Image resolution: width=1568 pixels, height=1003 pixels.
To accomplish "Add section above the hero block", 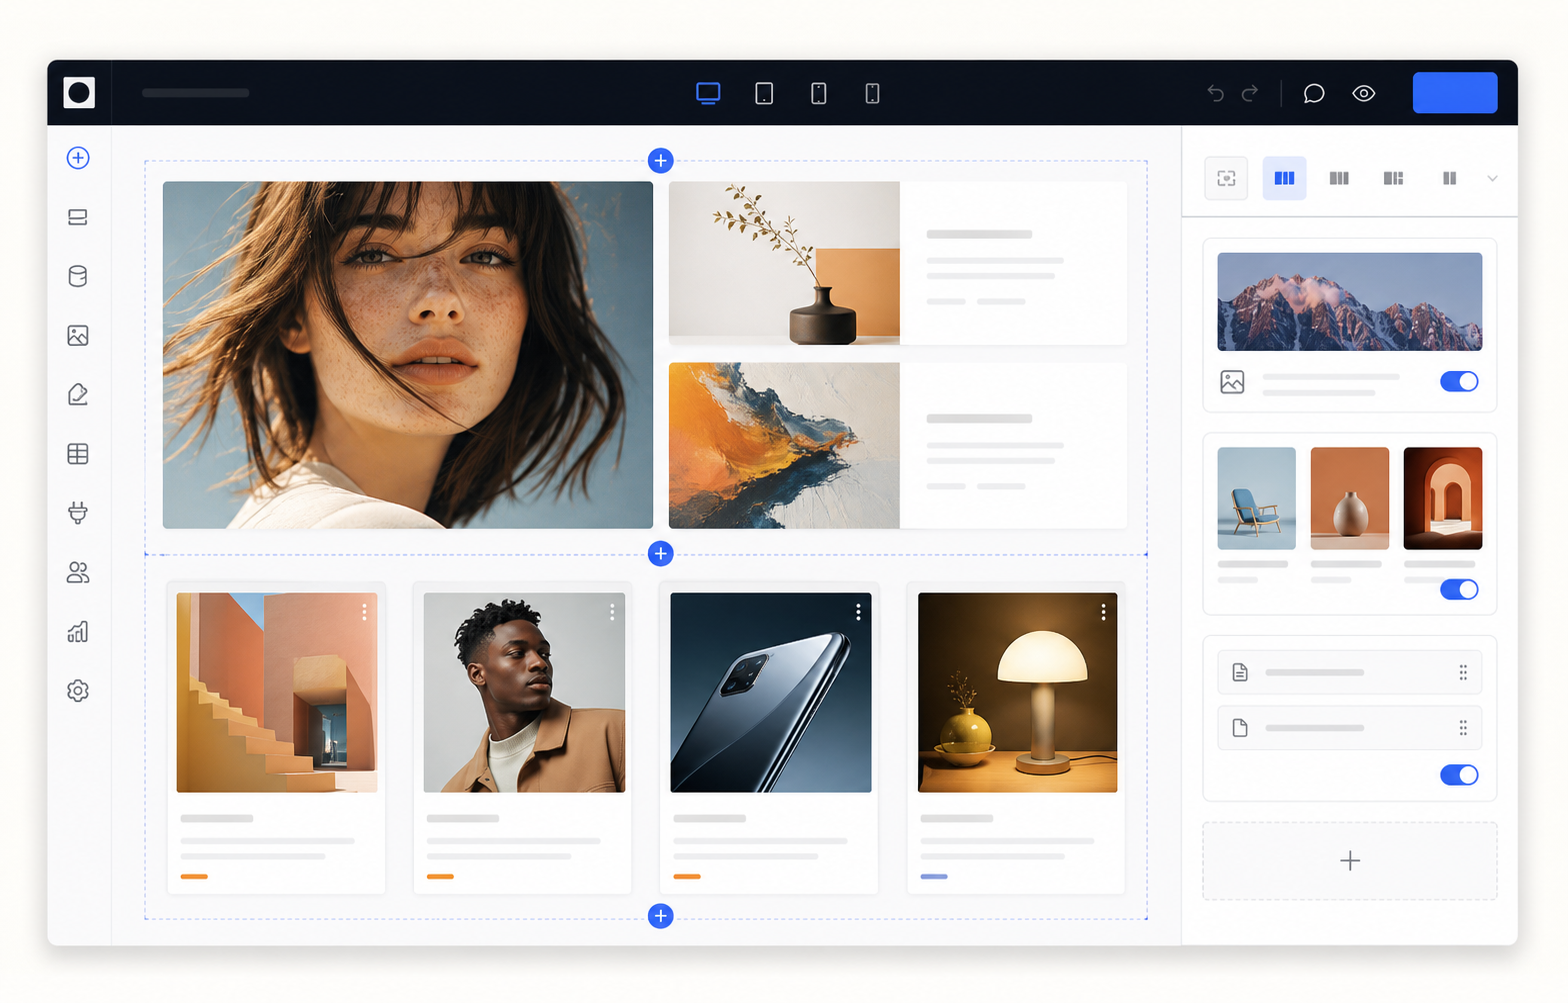I will point(661,160).
